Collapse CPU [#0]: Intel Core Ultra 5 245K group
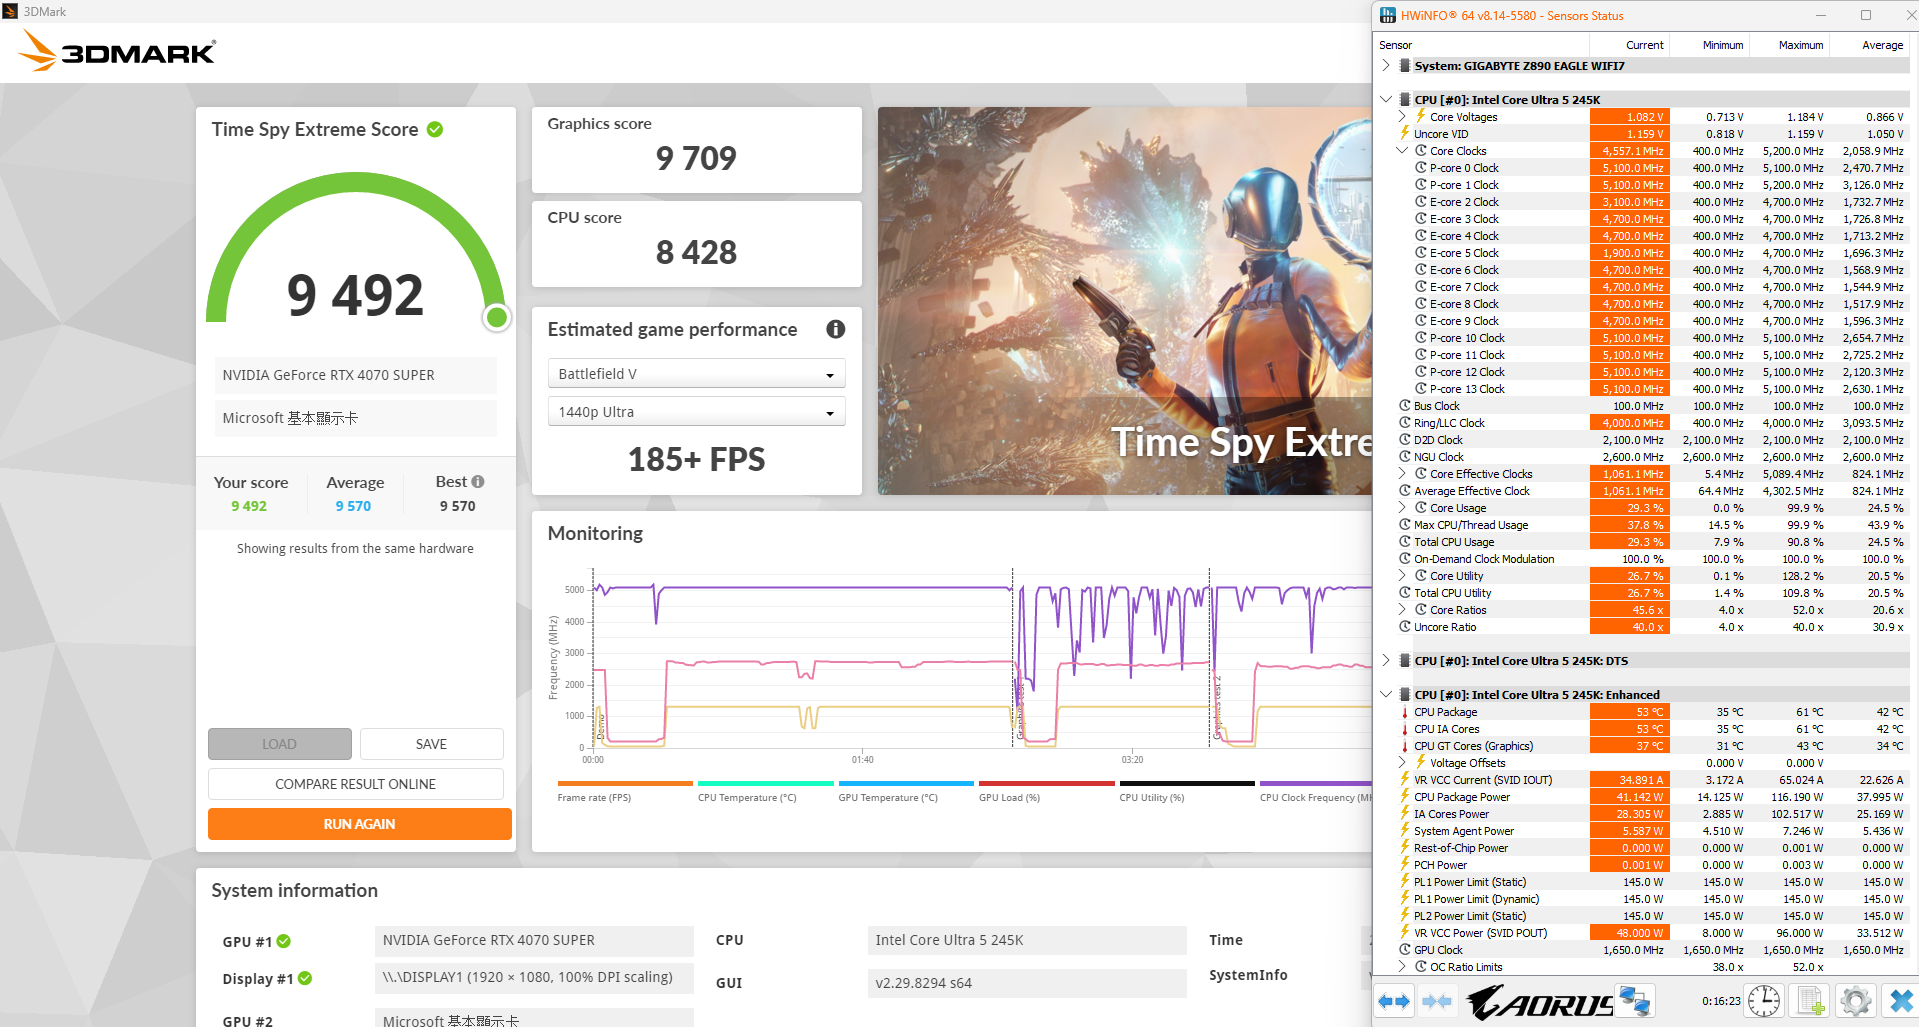Screen dimensions: 1919x1027 (1386, 100)
